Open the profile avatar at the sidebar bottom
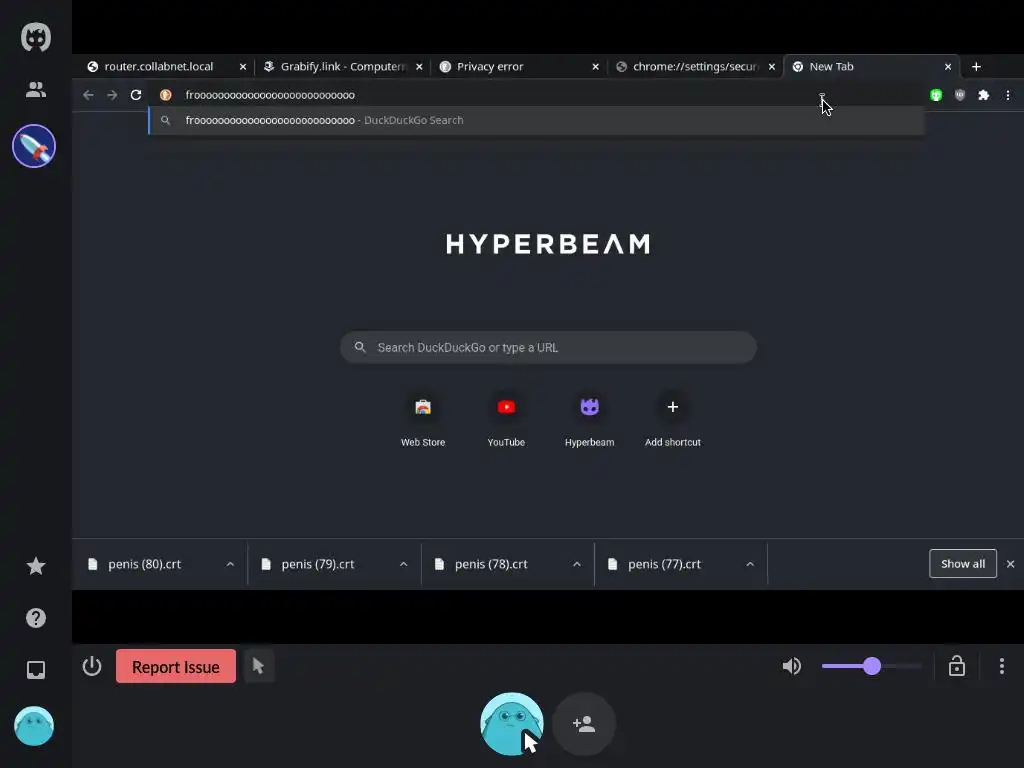 tap(34, 726)
